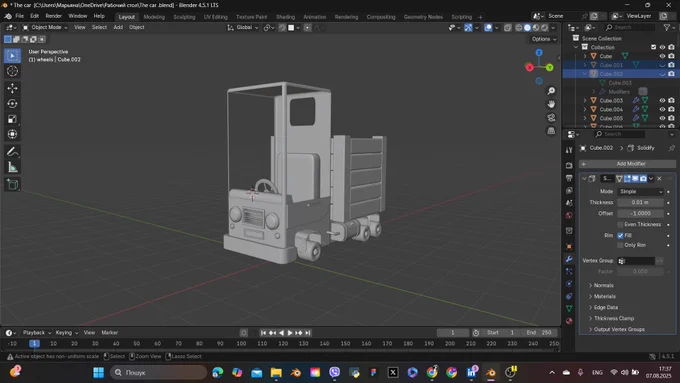Viewport: 680px width, 383px height.
Task: Jump to the timeline end frame
Action: pyautogui.click(x=307, y=333)
